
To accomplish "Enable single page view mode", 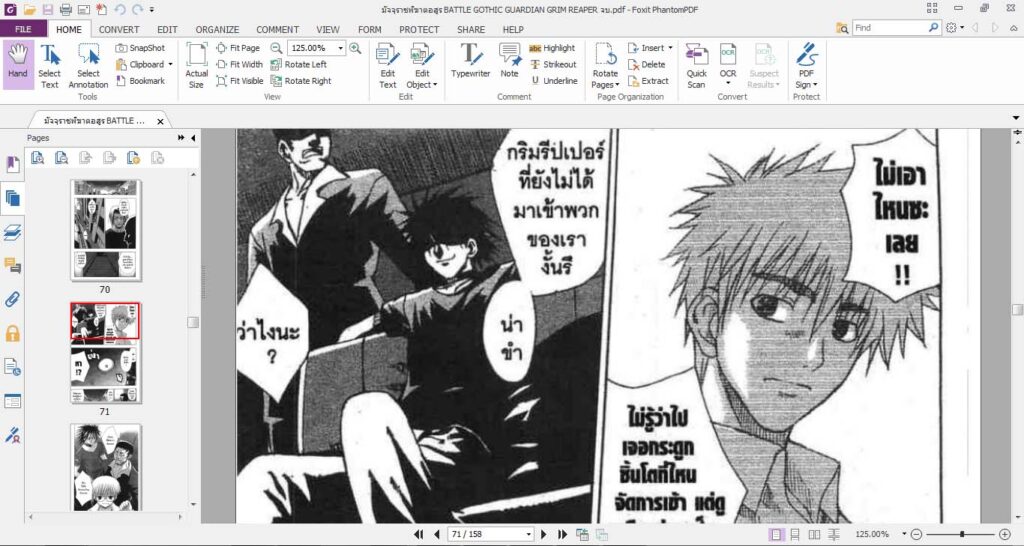I will pos(775,534).
